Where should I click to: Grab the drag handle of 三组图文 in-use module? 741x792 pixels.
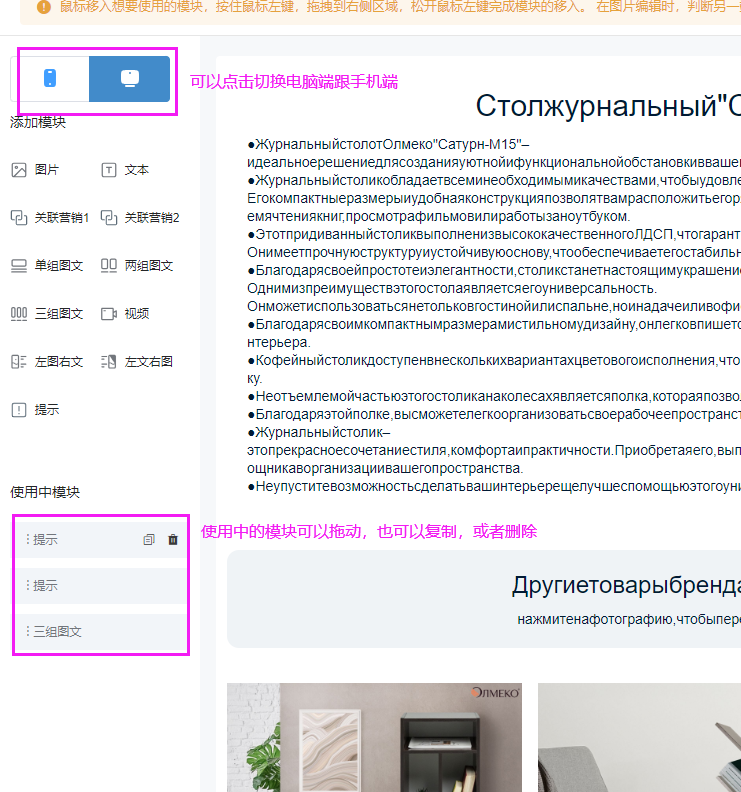(28, 631)
